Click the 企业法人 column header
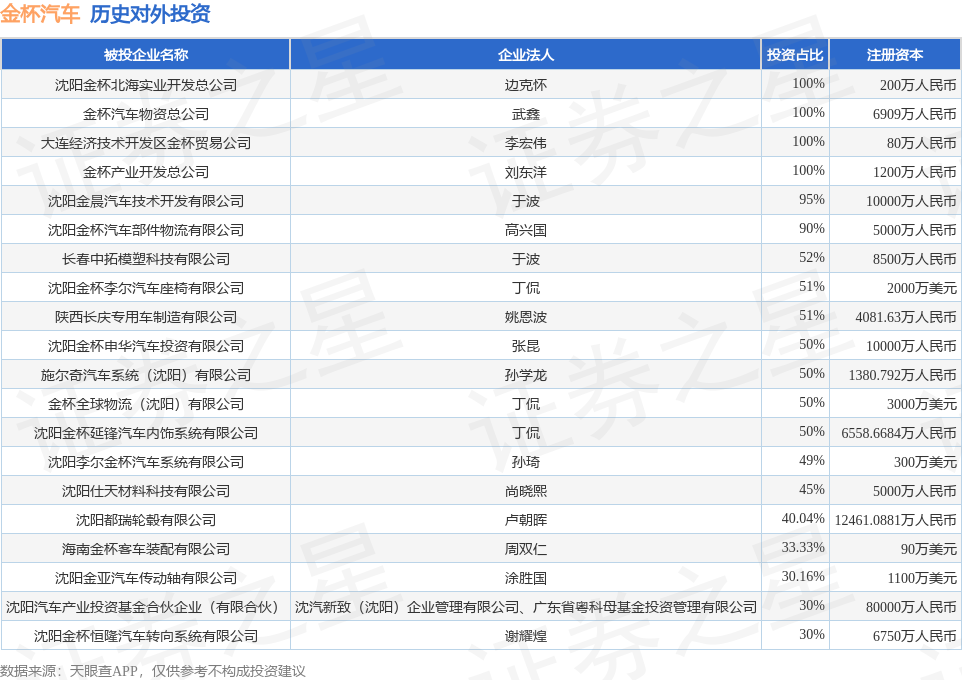Screen dimensions: 962x680 (x=526, y=55)
